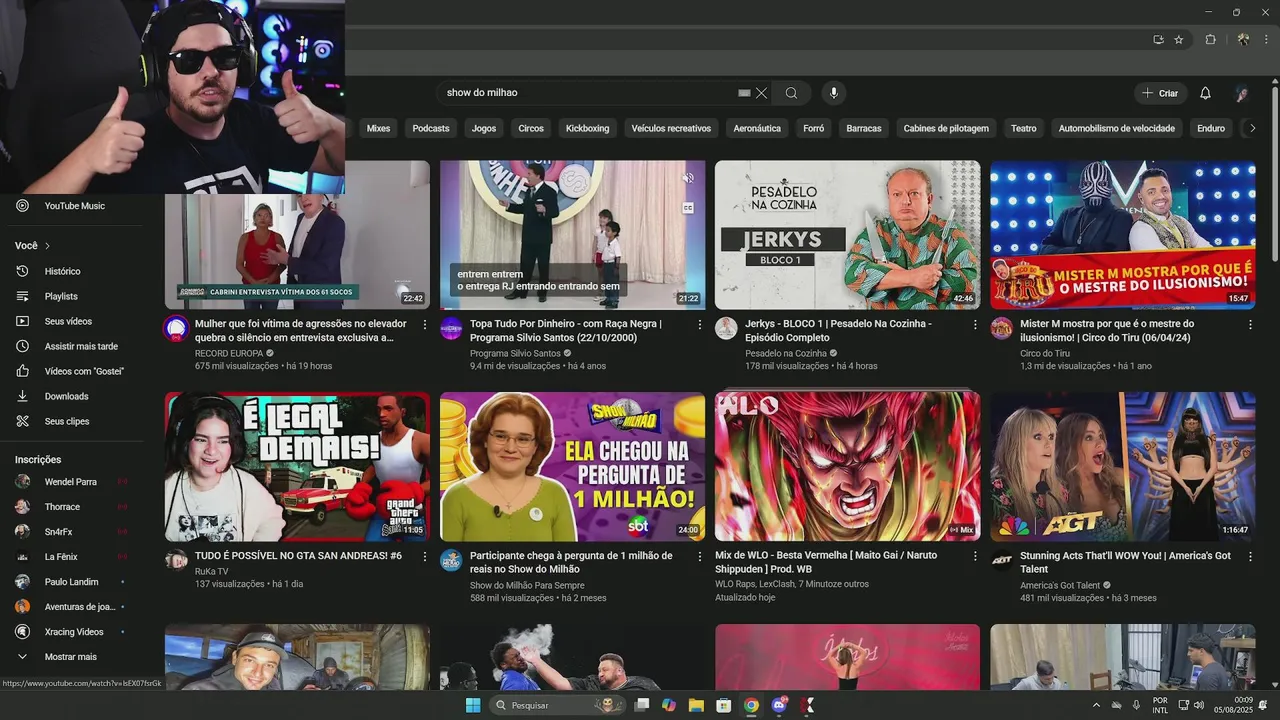
Task: Open the Chrome three-dot menu
Action: click(1268, 40)
